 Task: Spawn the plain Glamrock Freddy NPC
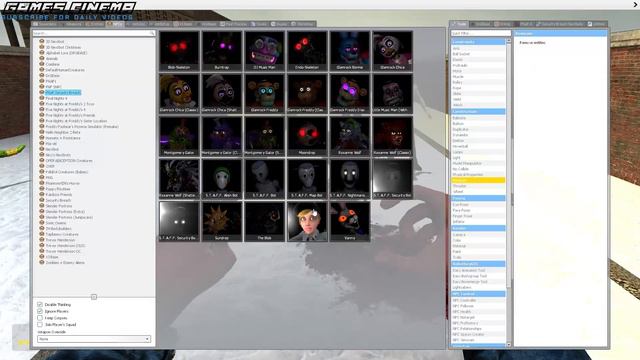coord(264,93)
